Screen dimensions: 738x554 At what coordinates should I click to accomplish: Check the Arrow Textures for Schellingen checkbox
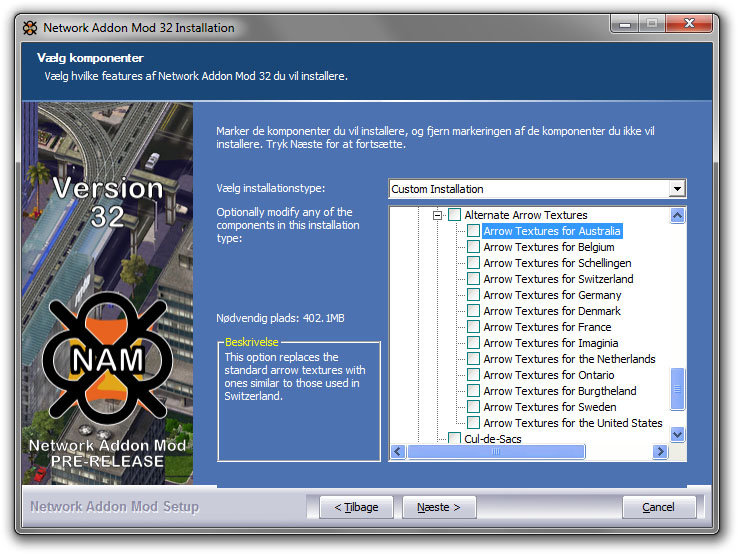click(473, 263)
